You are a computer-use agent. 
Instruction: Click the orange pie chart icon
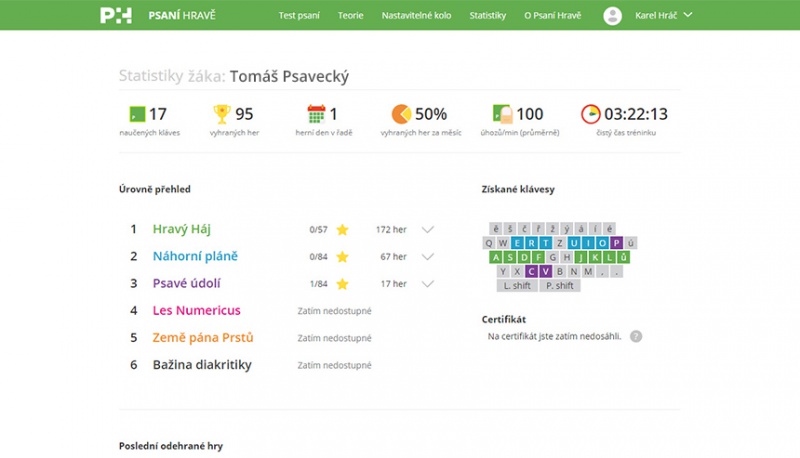[401, 114]
